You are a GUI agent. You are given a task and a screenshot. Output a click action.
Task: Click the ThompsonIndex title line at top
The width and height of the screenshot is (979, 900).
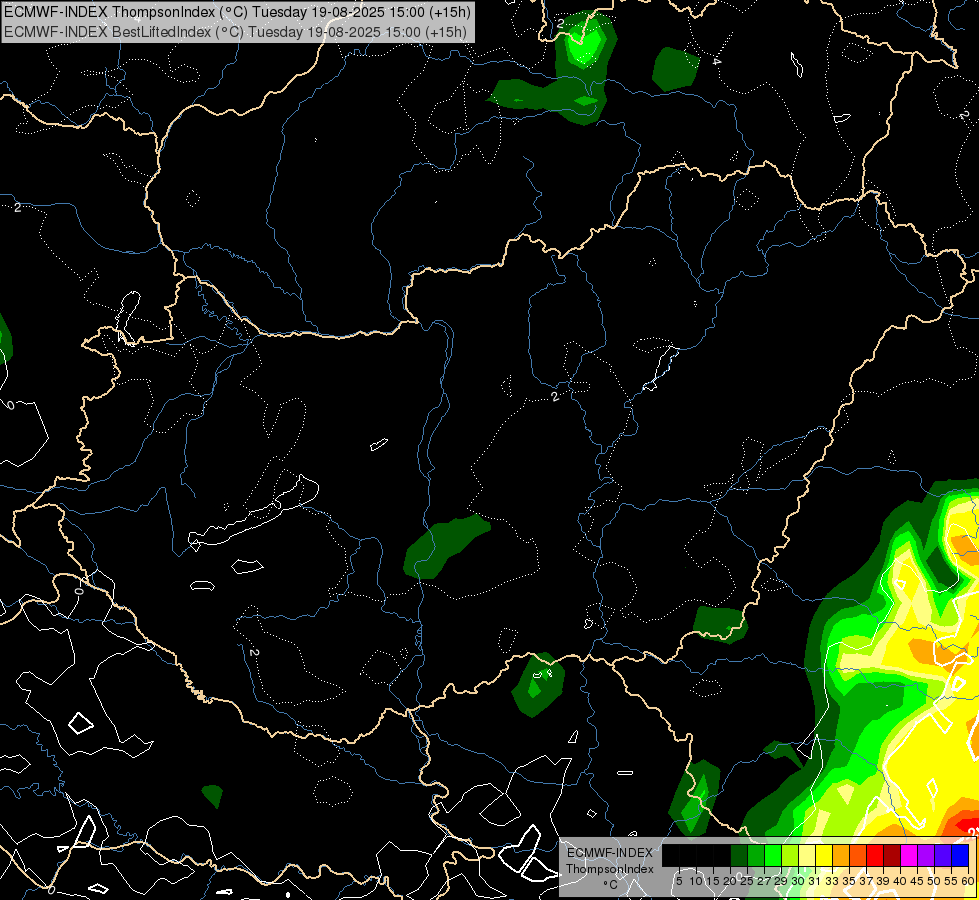(237, 12)
